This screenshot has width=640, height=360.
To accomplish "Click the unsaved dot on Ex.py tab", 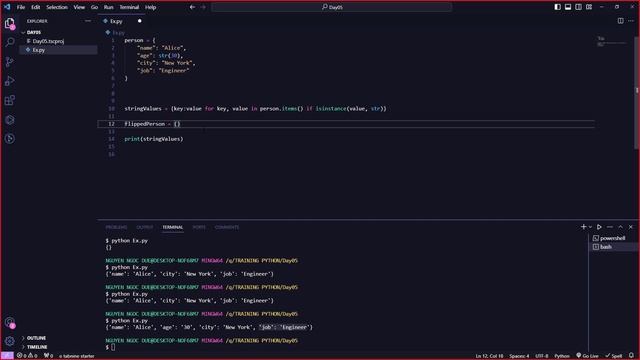I will pyautogui.click(x=140, y=21).
